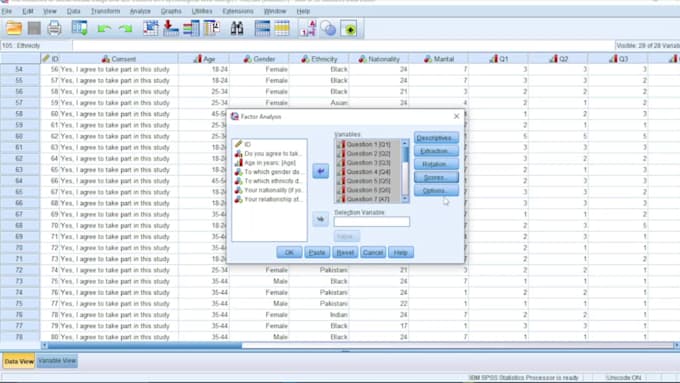Click the Factor Analysis title icon
The height and width of the screenshot is (383, 680).
[235, 116]
